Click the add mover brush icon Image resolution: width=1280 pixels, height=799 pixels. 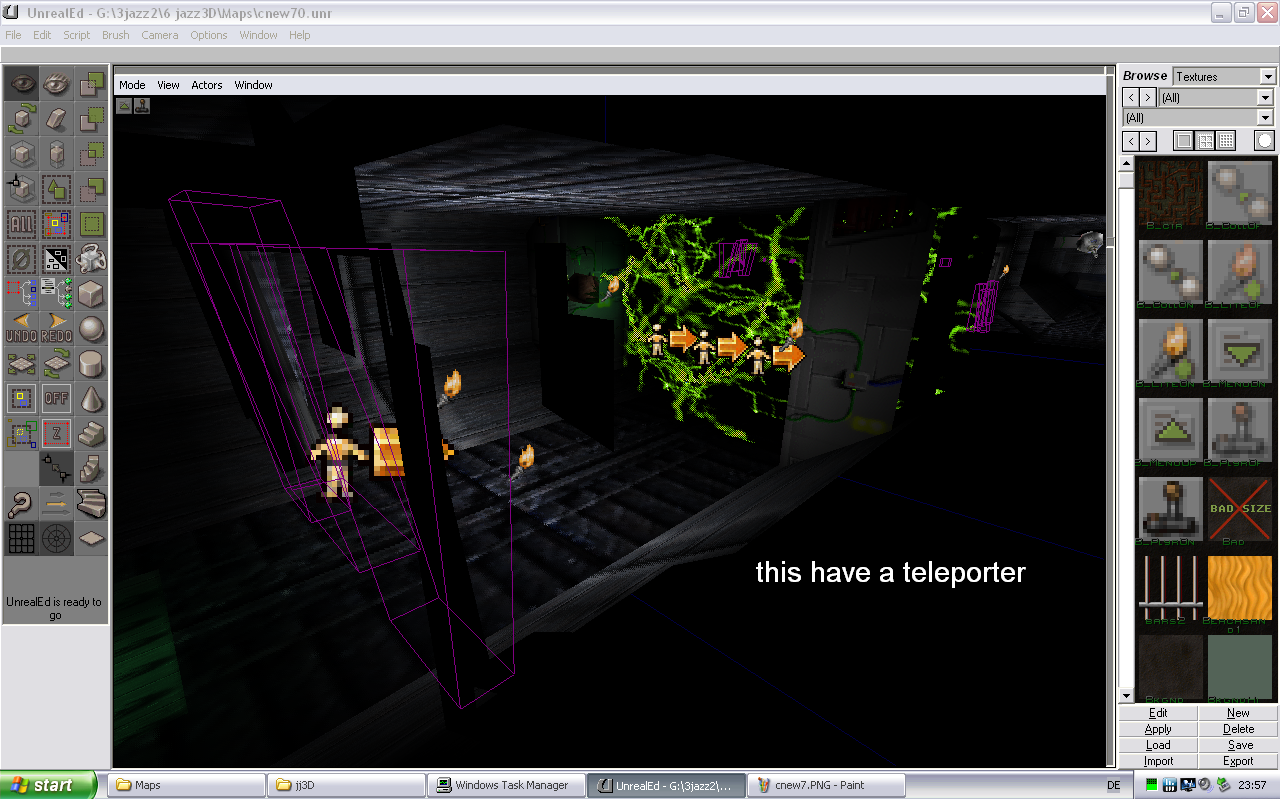click(x=91, y=260)
